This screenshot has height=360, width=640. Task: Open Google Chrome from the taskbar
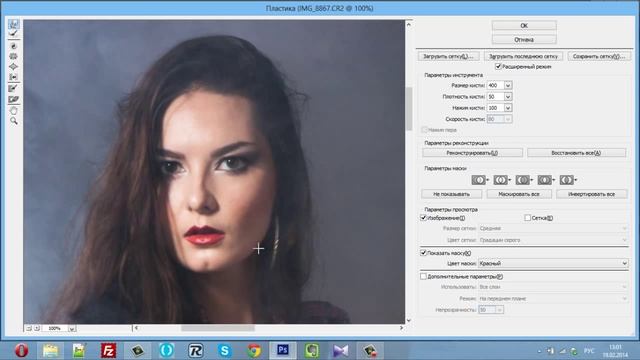pyautogui.click(x=254, y=351)
